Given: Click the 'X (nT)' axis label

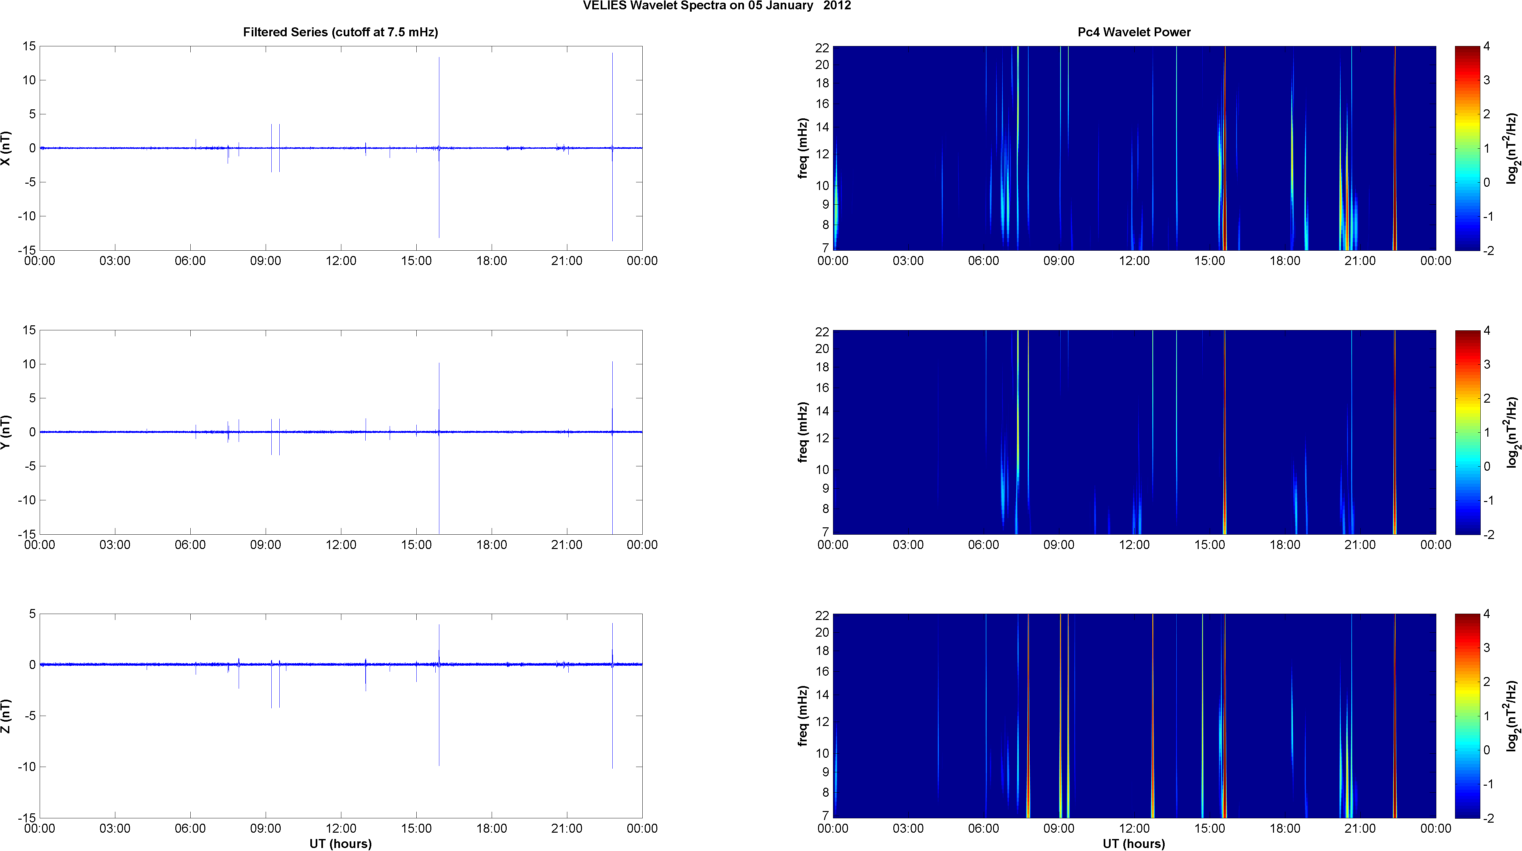Looking at the screenshot, I should pyautogui.click(x=6, y=148).
